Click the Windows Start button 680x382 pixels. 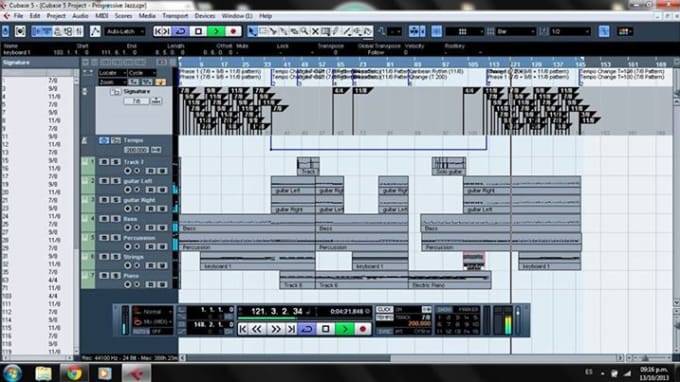click(x=12, y=373)
